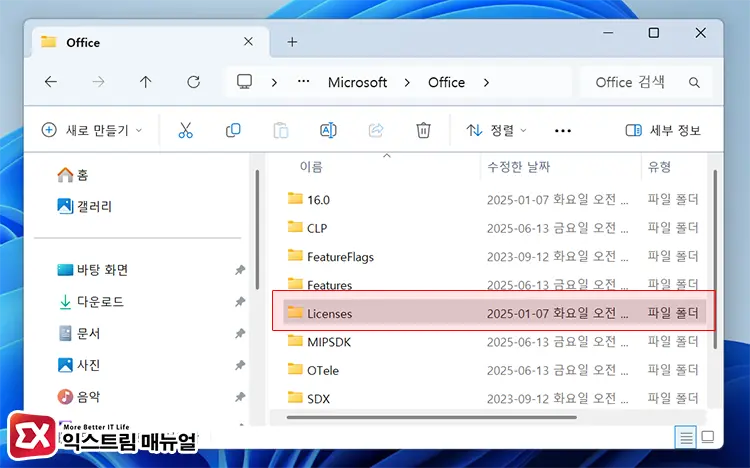
Task: Select the OTele folder
Action: point(493,370)
